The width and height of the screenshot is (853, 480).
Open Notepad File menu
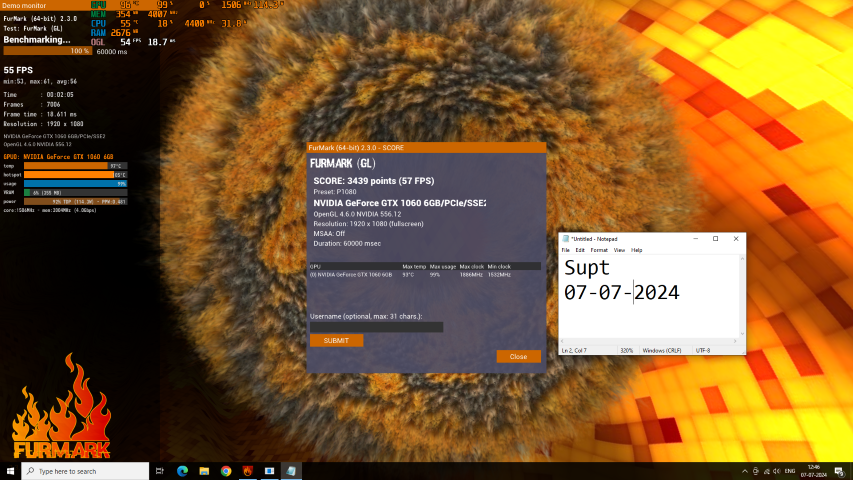[x=566, y=250]
